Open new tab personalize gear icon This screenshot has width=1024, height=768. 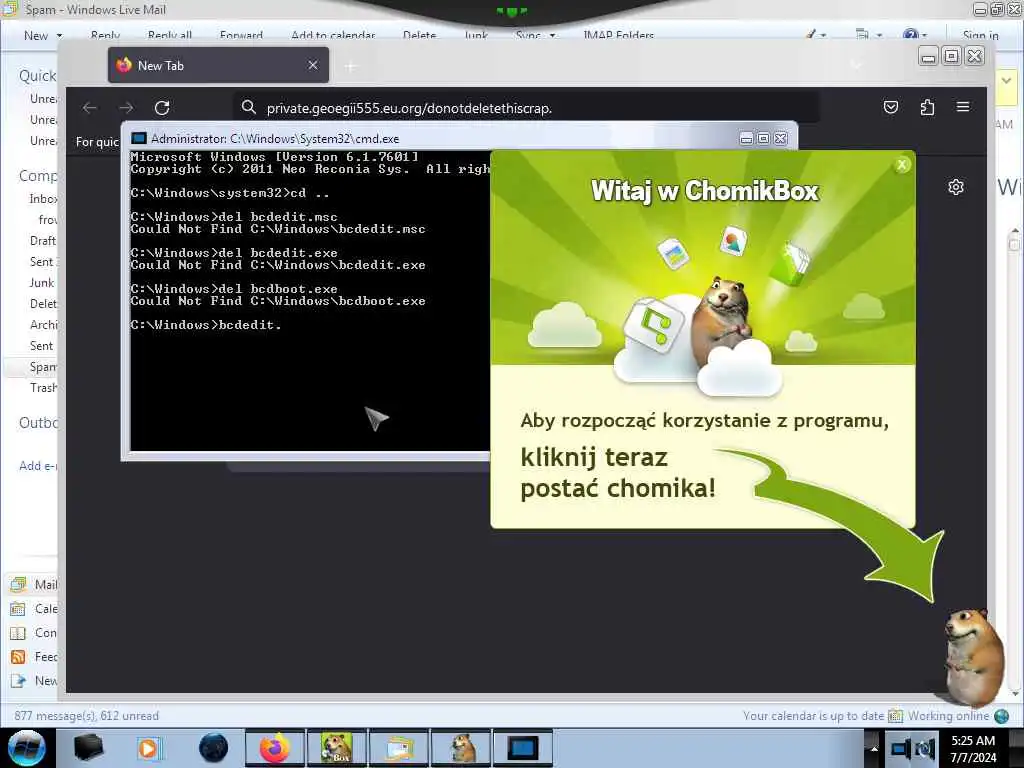[x=955, y=187]
